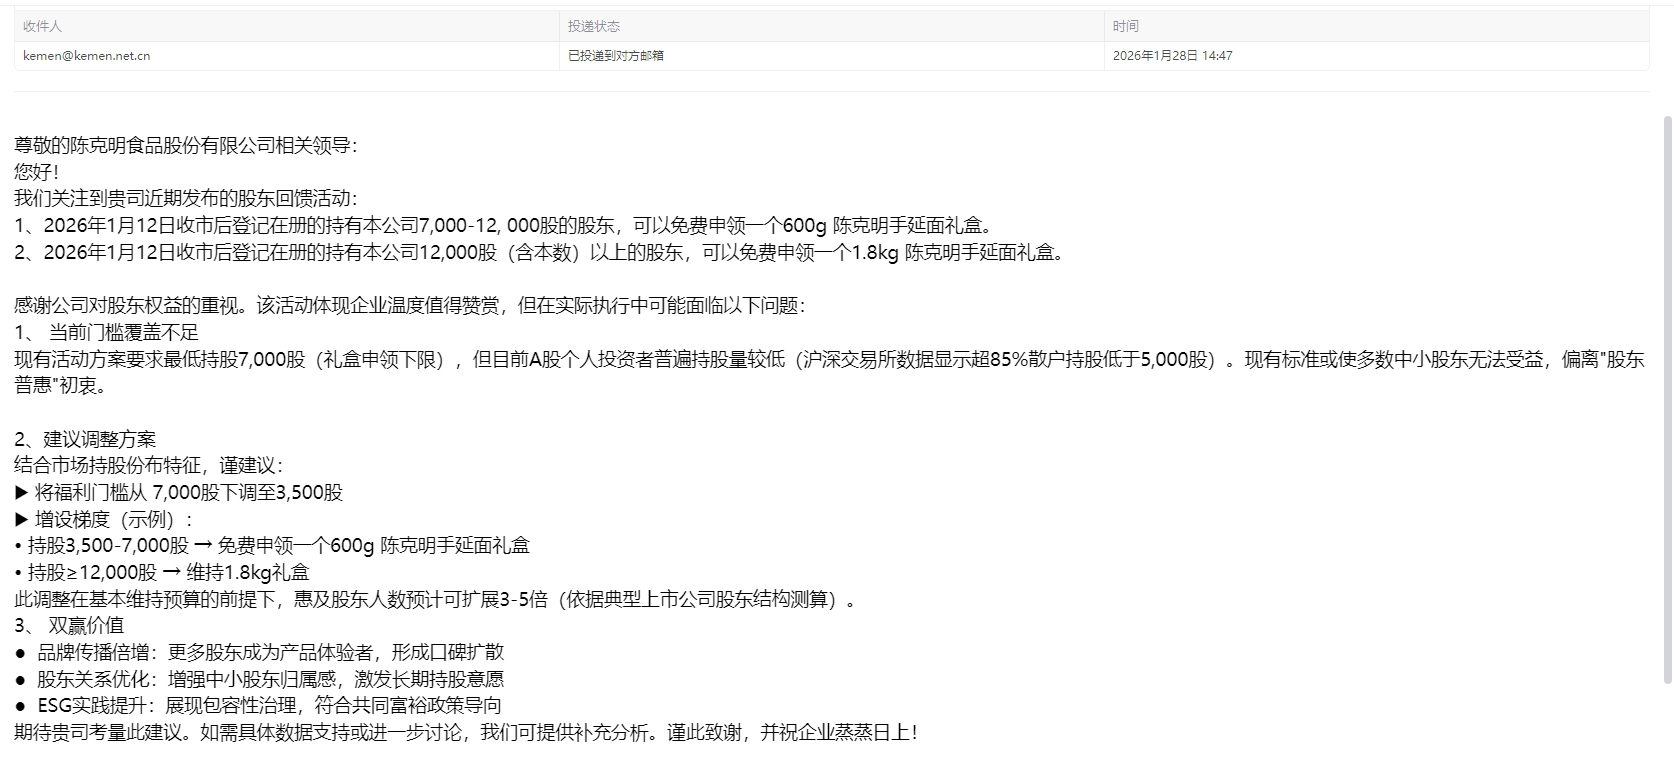The height and width of the screenshot is (774, 1674).
Task: Click the line 普惠"初衷。
Action: [x=60, y=386]
